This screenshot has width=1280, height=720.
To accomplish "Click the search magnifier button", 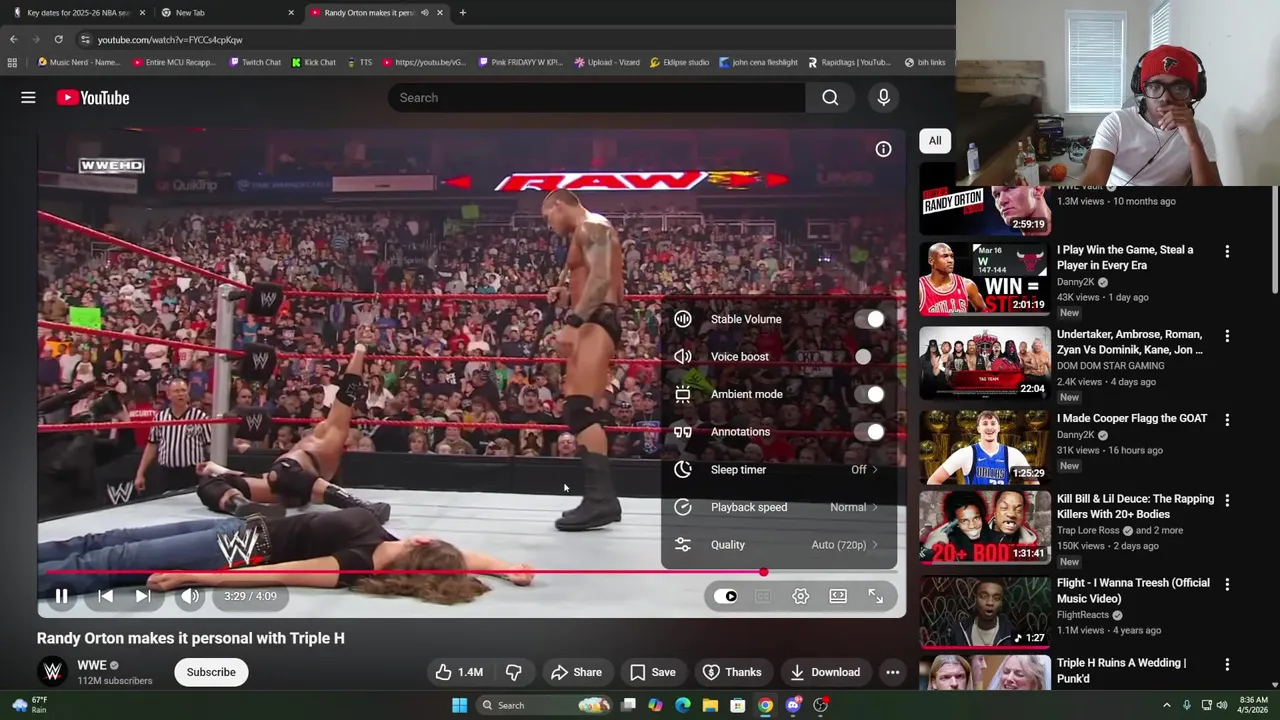I will [830, 97].
